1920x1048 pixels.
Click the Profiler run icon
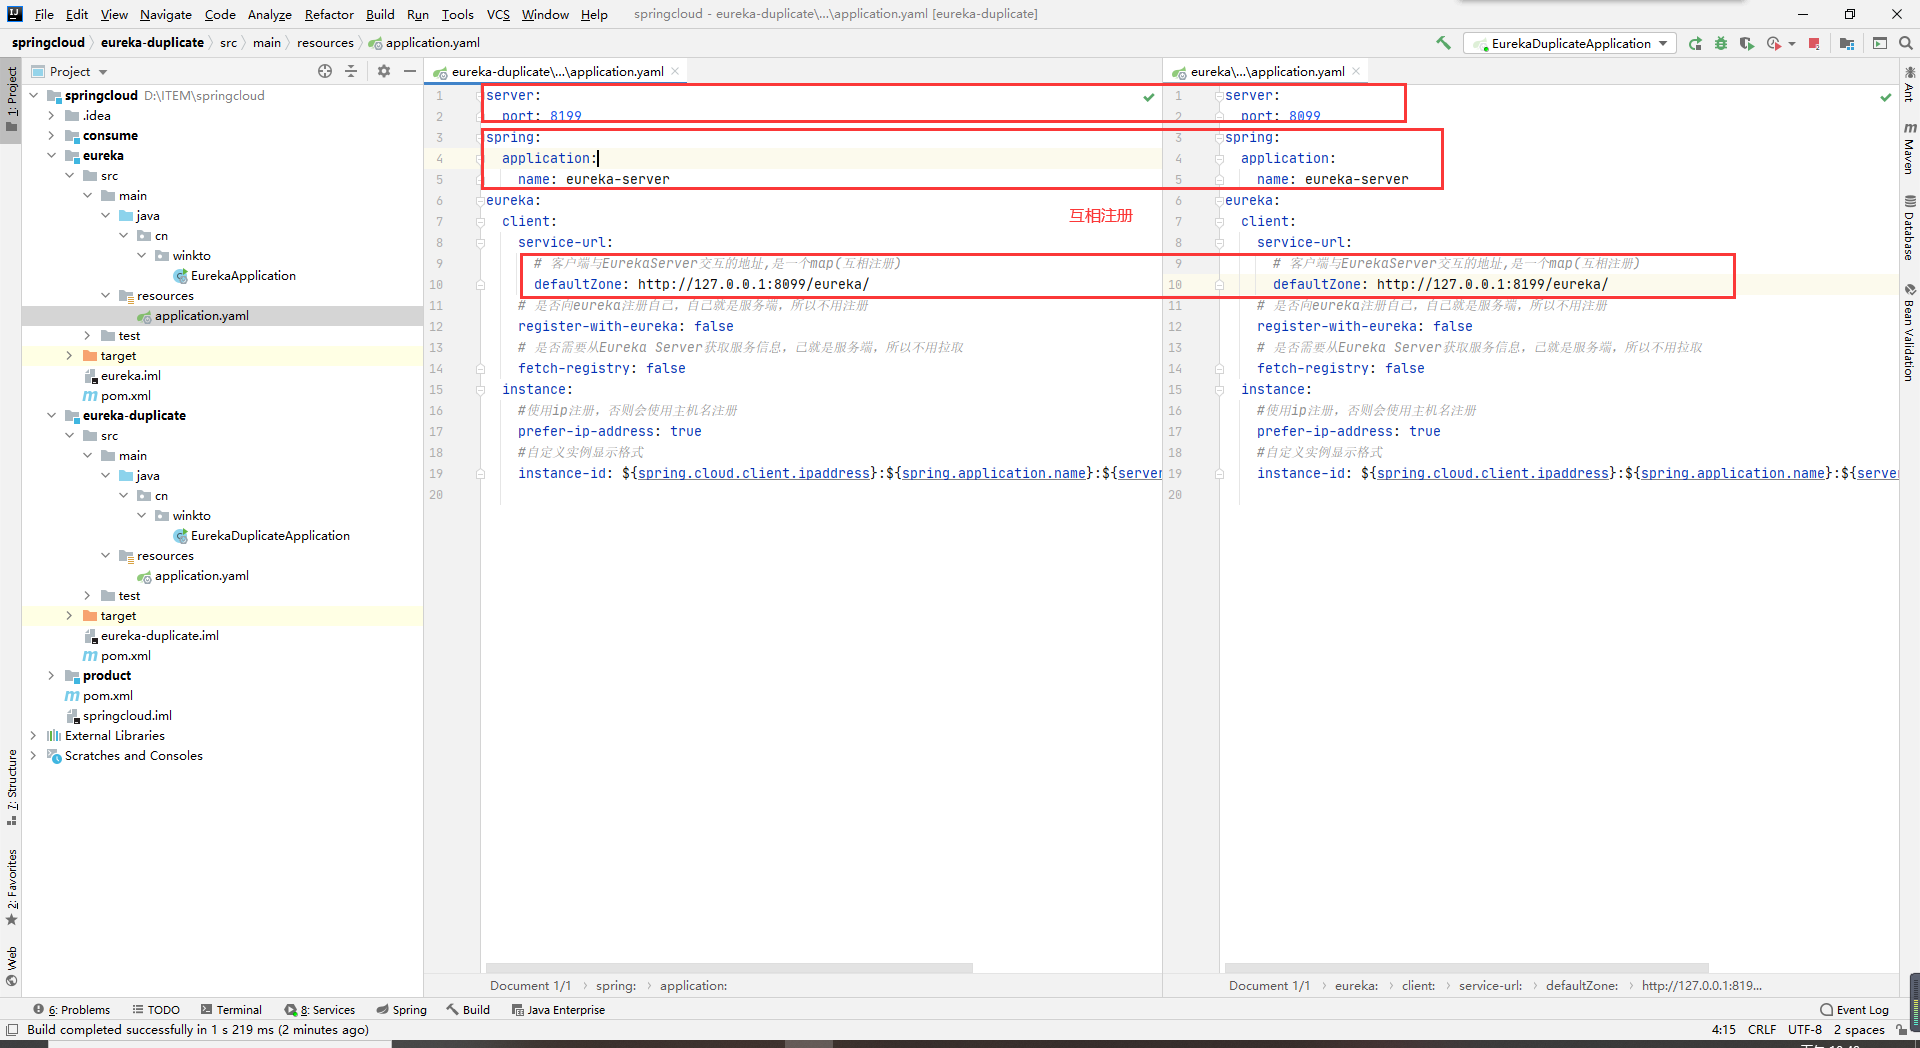pyautogui.click(x=1773, y=43)
